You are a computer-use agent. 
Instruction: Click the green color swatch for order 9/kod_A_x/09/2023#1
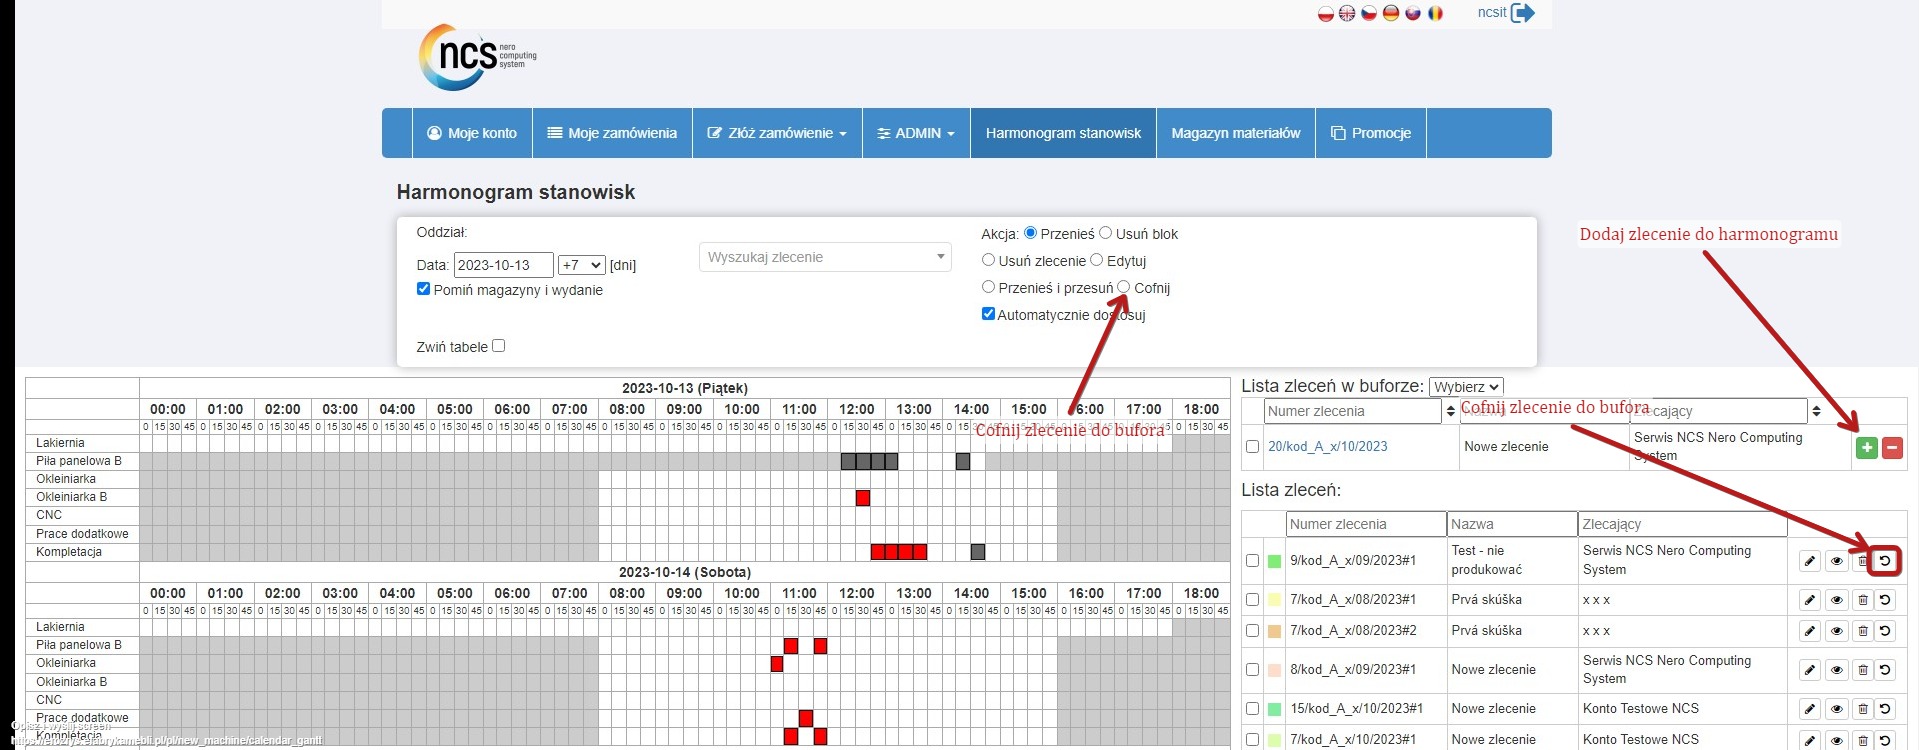pyautogui.click(x=1274, y=561)
